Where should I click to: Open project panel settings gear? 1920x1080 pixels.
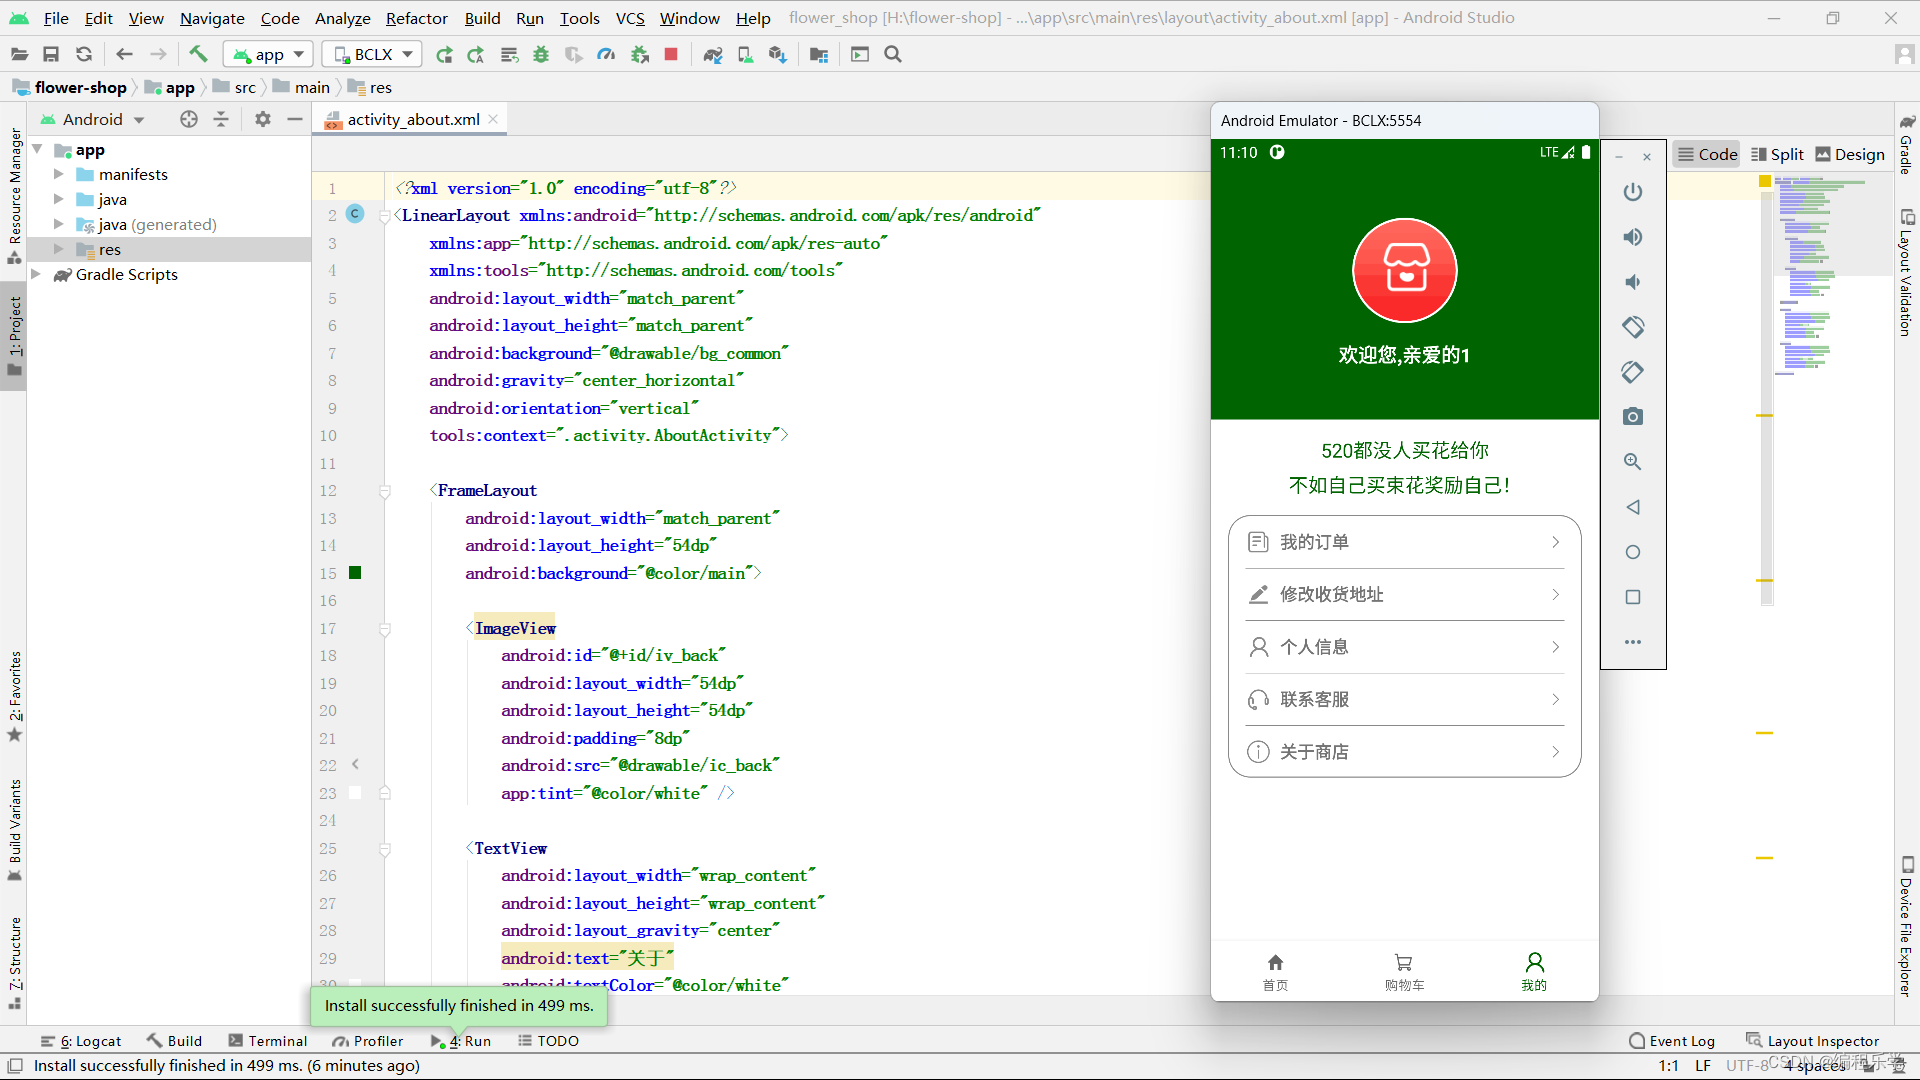[263, 119]
